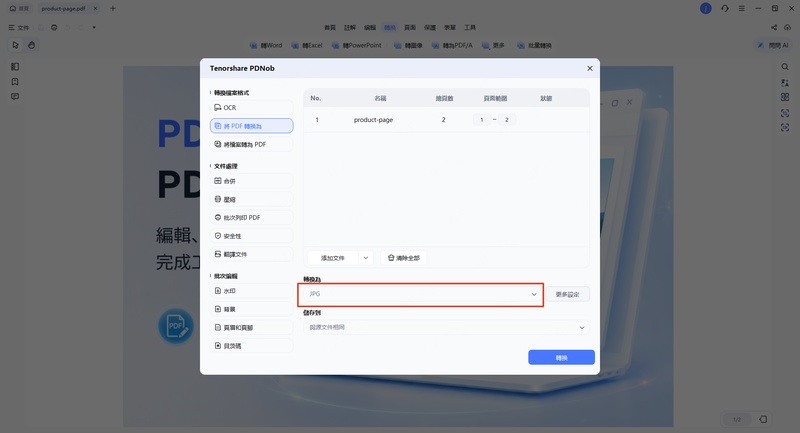
Task: Open the 更多 conversion dropdown in ribbon
Action: 493,45
